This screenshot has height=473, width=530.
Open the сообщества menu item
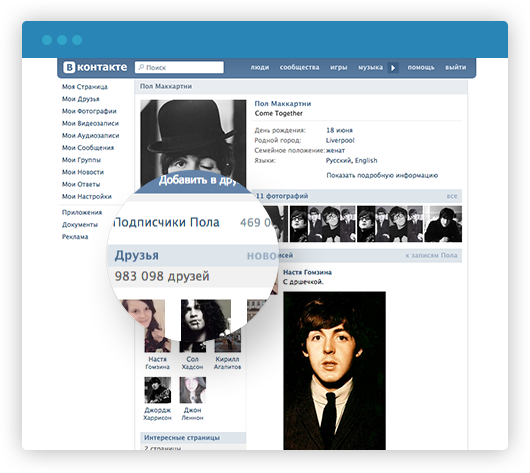[299, 67]
